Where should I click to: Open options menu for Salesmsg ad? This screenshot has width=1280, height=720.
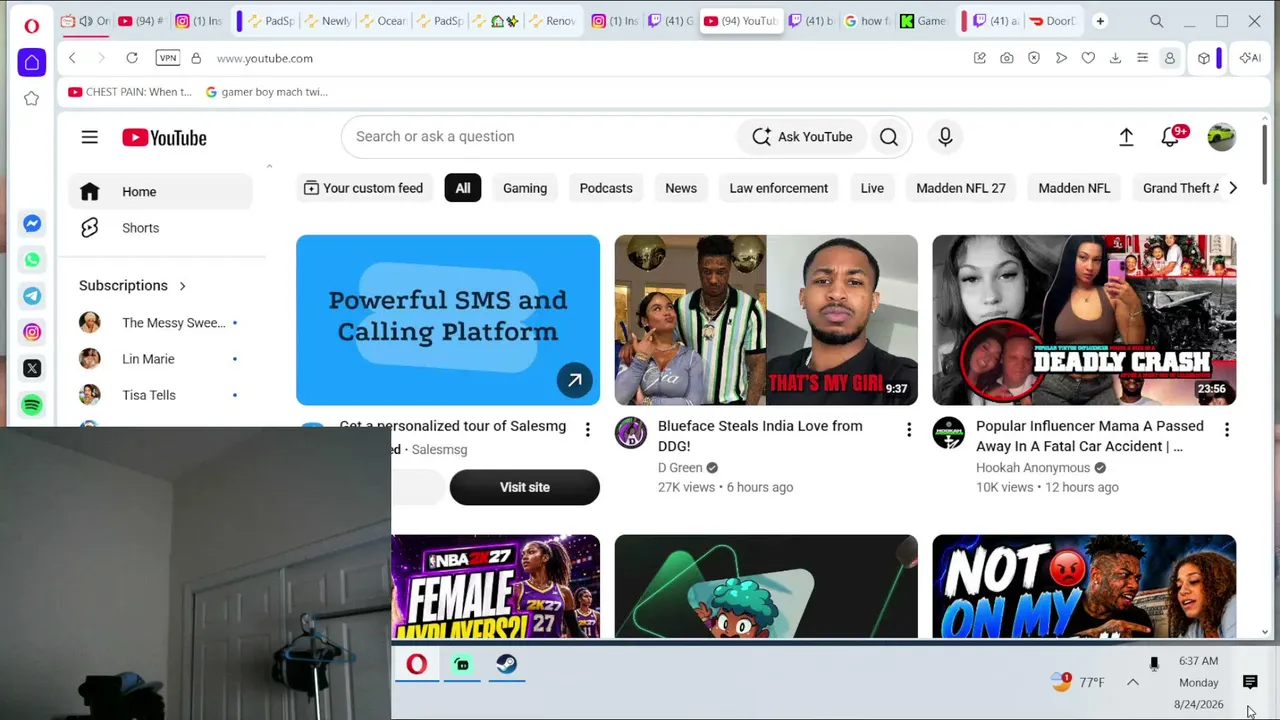588,430
